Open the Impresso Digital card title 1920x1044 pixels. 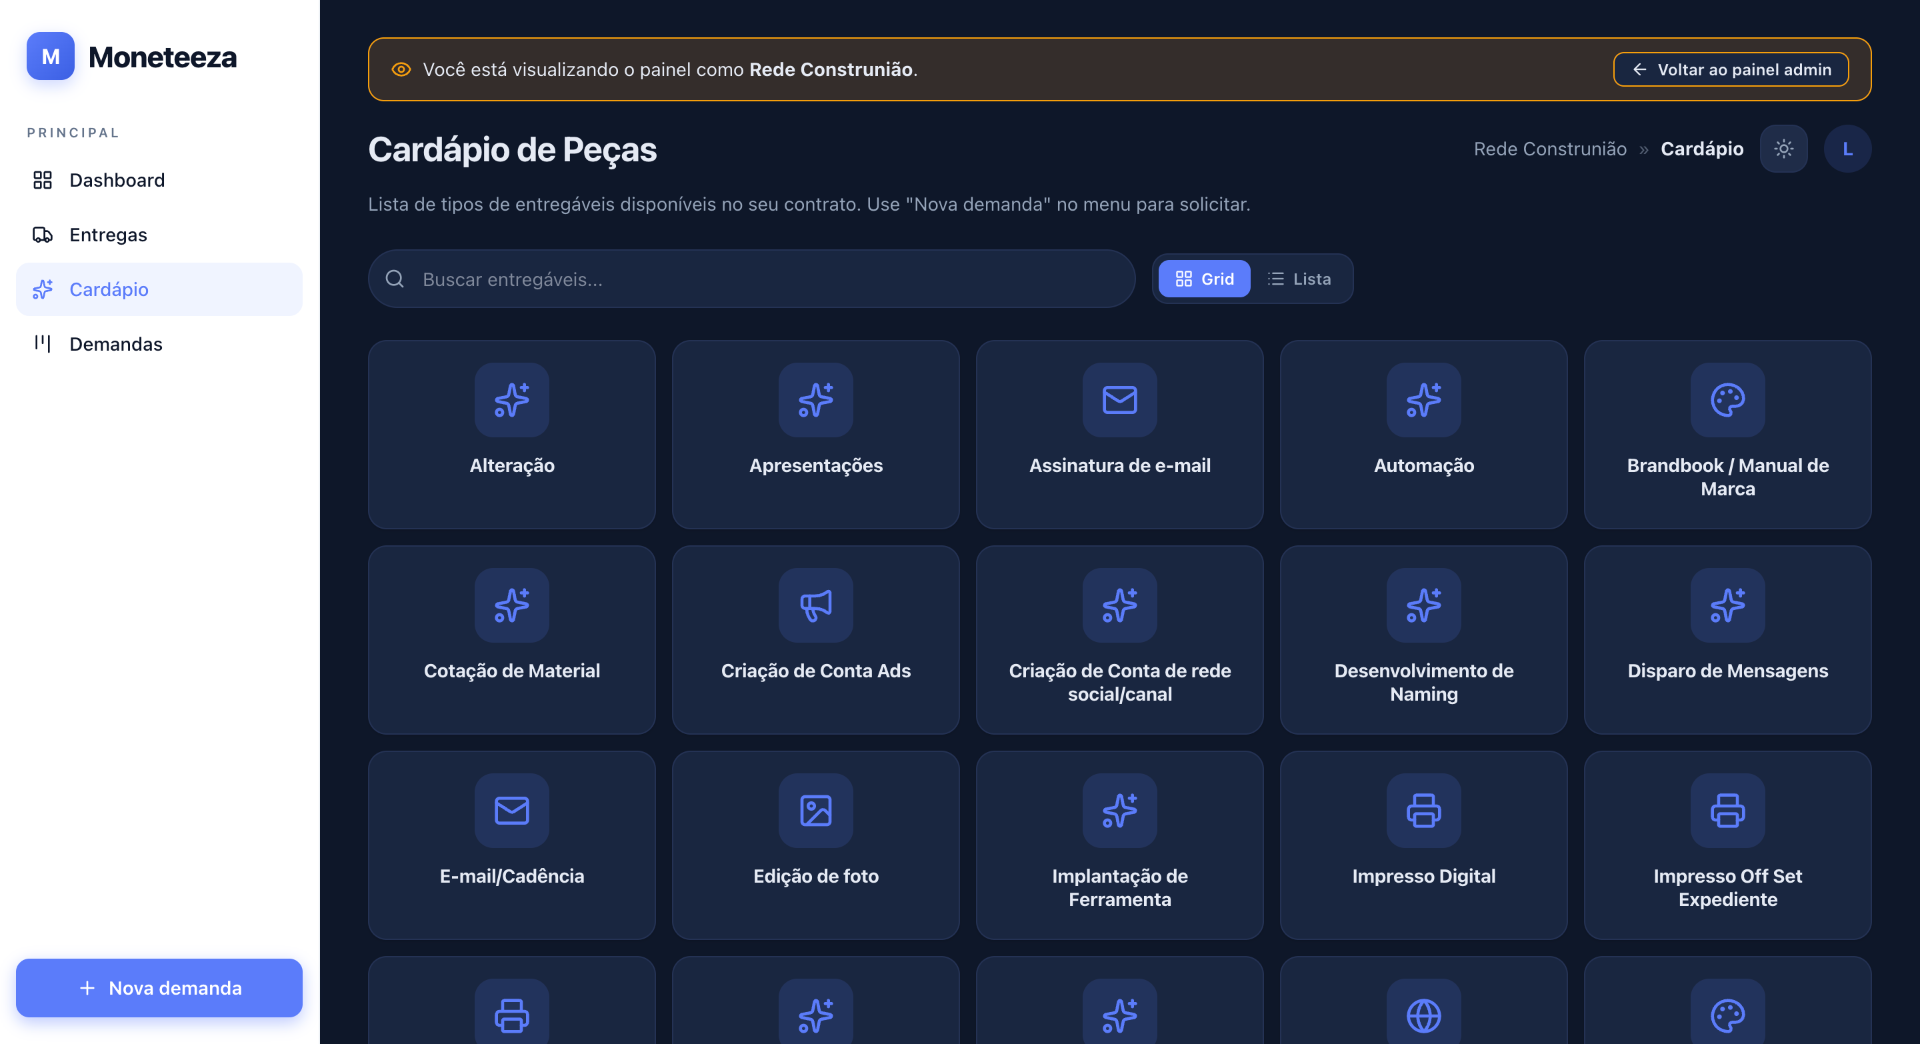[x=1424, y=876]
